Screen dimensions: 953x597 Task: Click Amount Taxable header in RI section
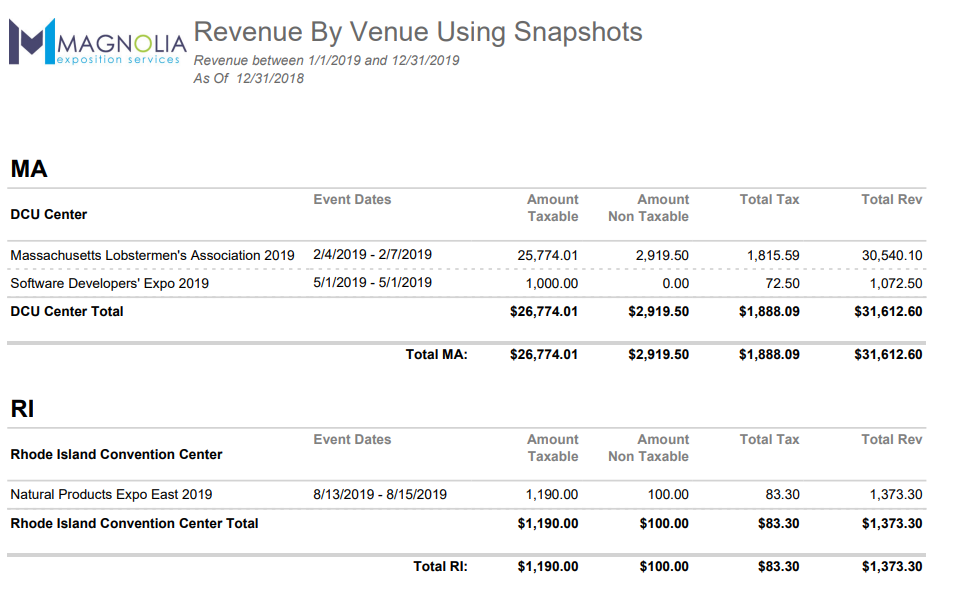tap(552, 447)
